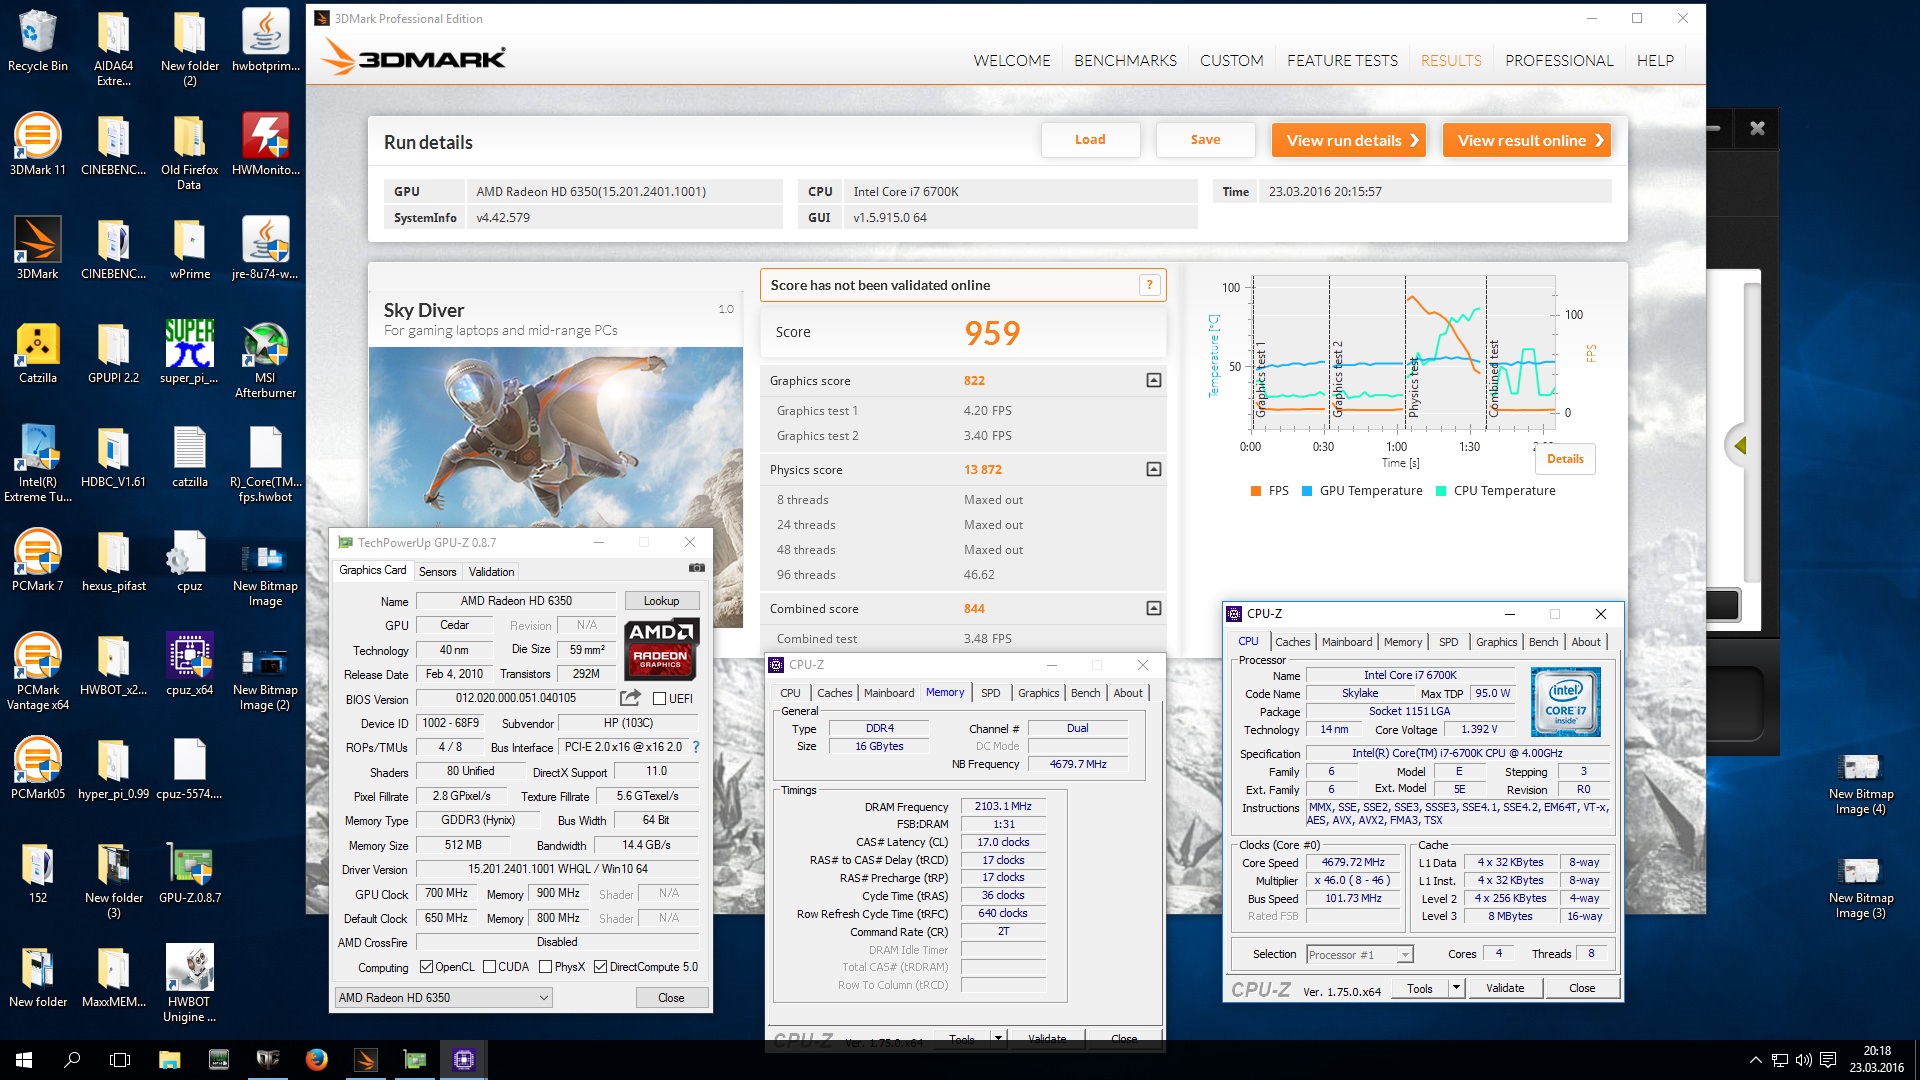1920x1080 pixels.
Task: Switch to the Sensors tab in GPU-Z
Action: [x=437, y=572]
